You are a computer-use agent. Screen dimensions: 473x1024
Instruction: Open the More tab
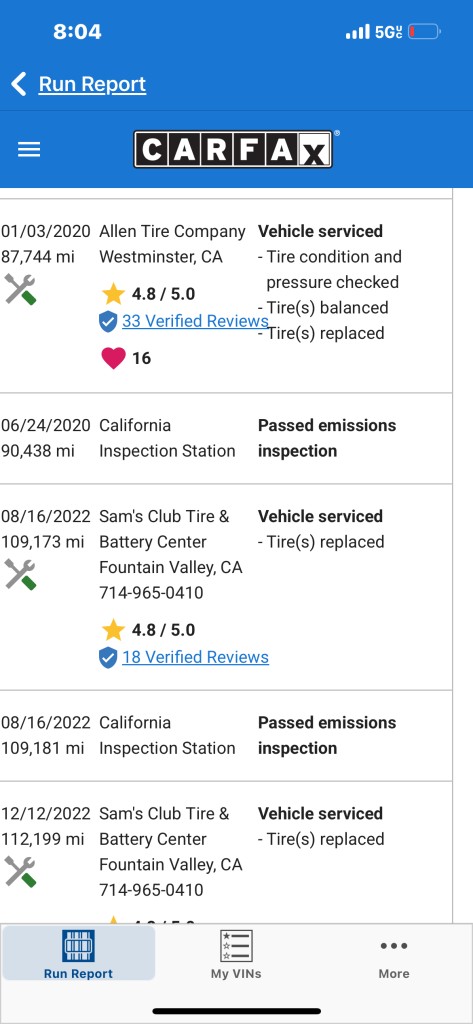394,959
